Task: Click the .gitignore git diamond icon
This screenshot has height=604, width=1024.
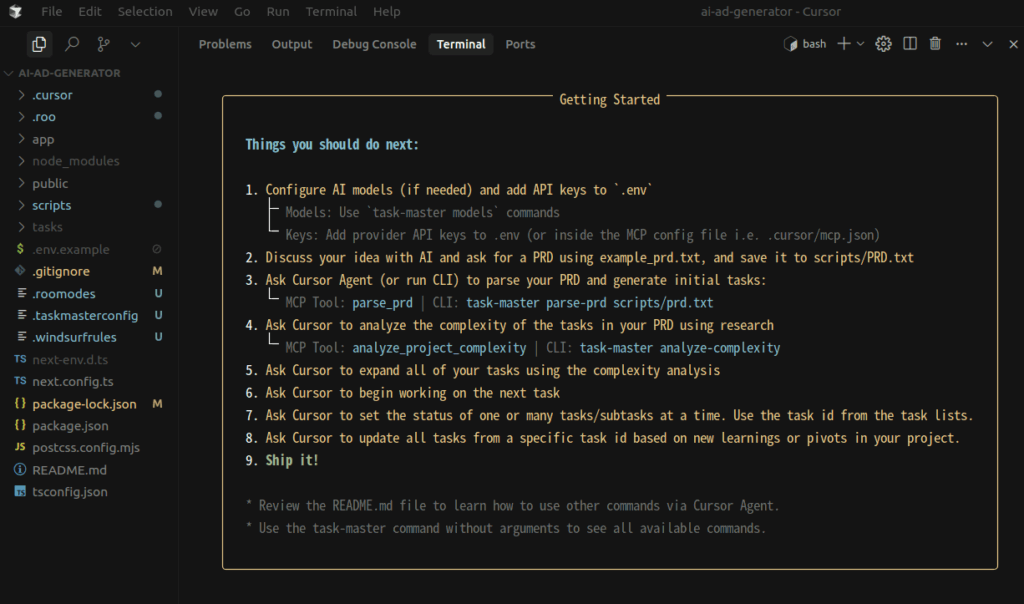Action: [20, 270]
